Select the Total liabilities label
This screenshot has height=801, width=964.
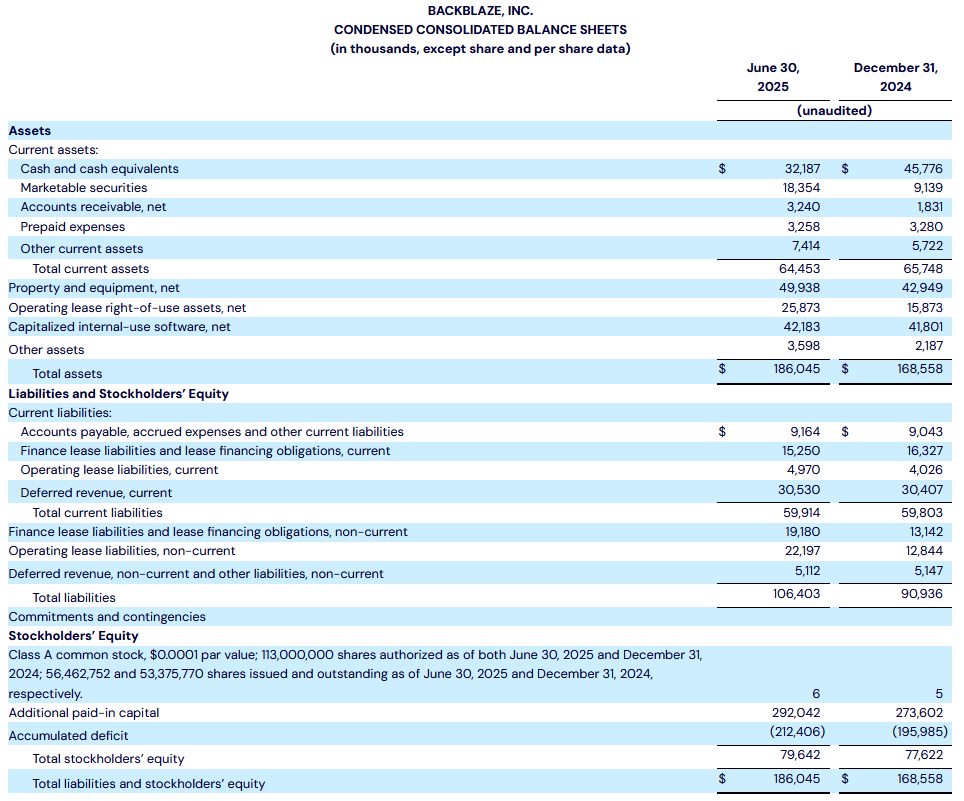(x=74, y=598)
